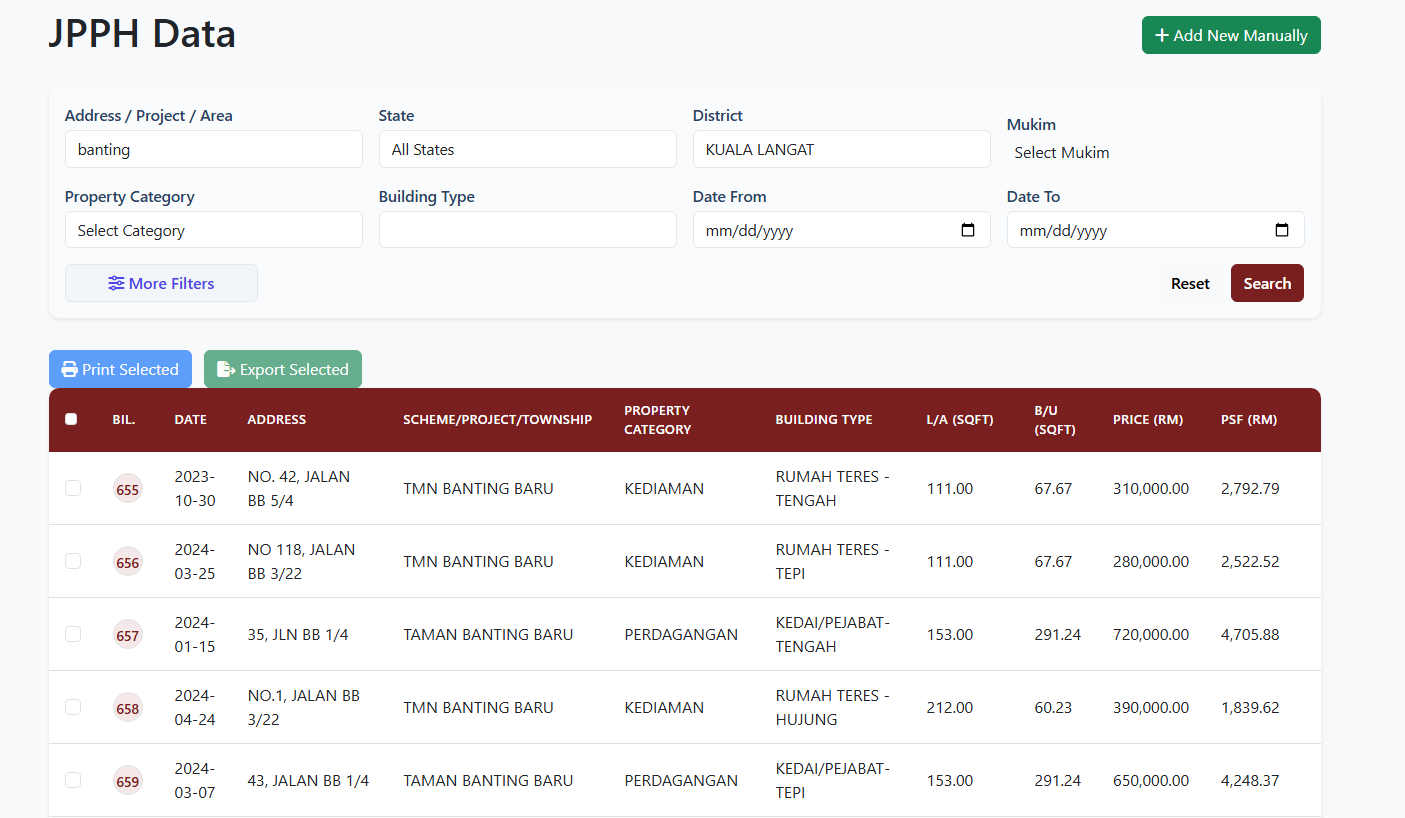Toggle the select-all checkbox in table header
The width and height of the screenshot is (1405, 818).
[x=71, y=419]
